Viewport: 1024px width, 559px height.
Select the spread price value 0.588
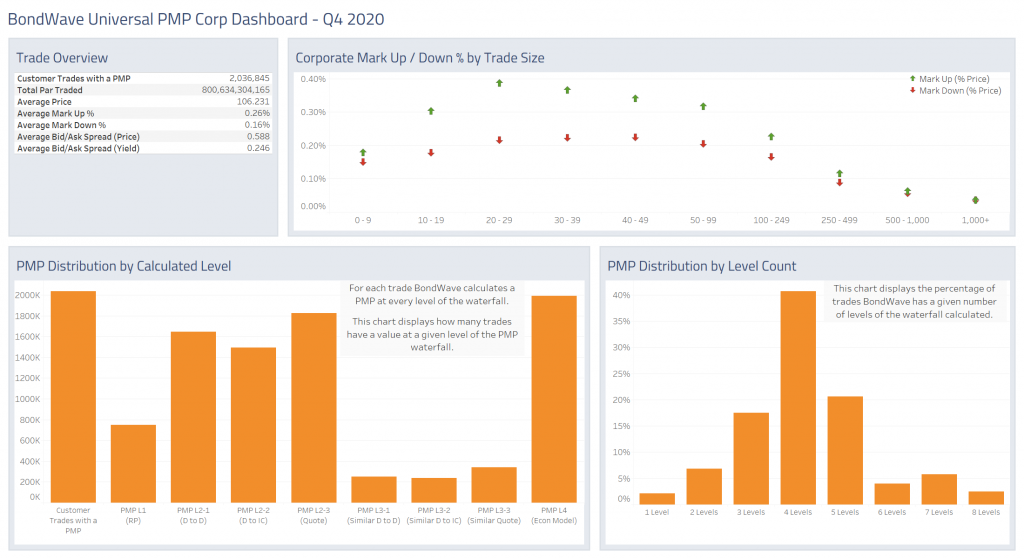point(259,137)
